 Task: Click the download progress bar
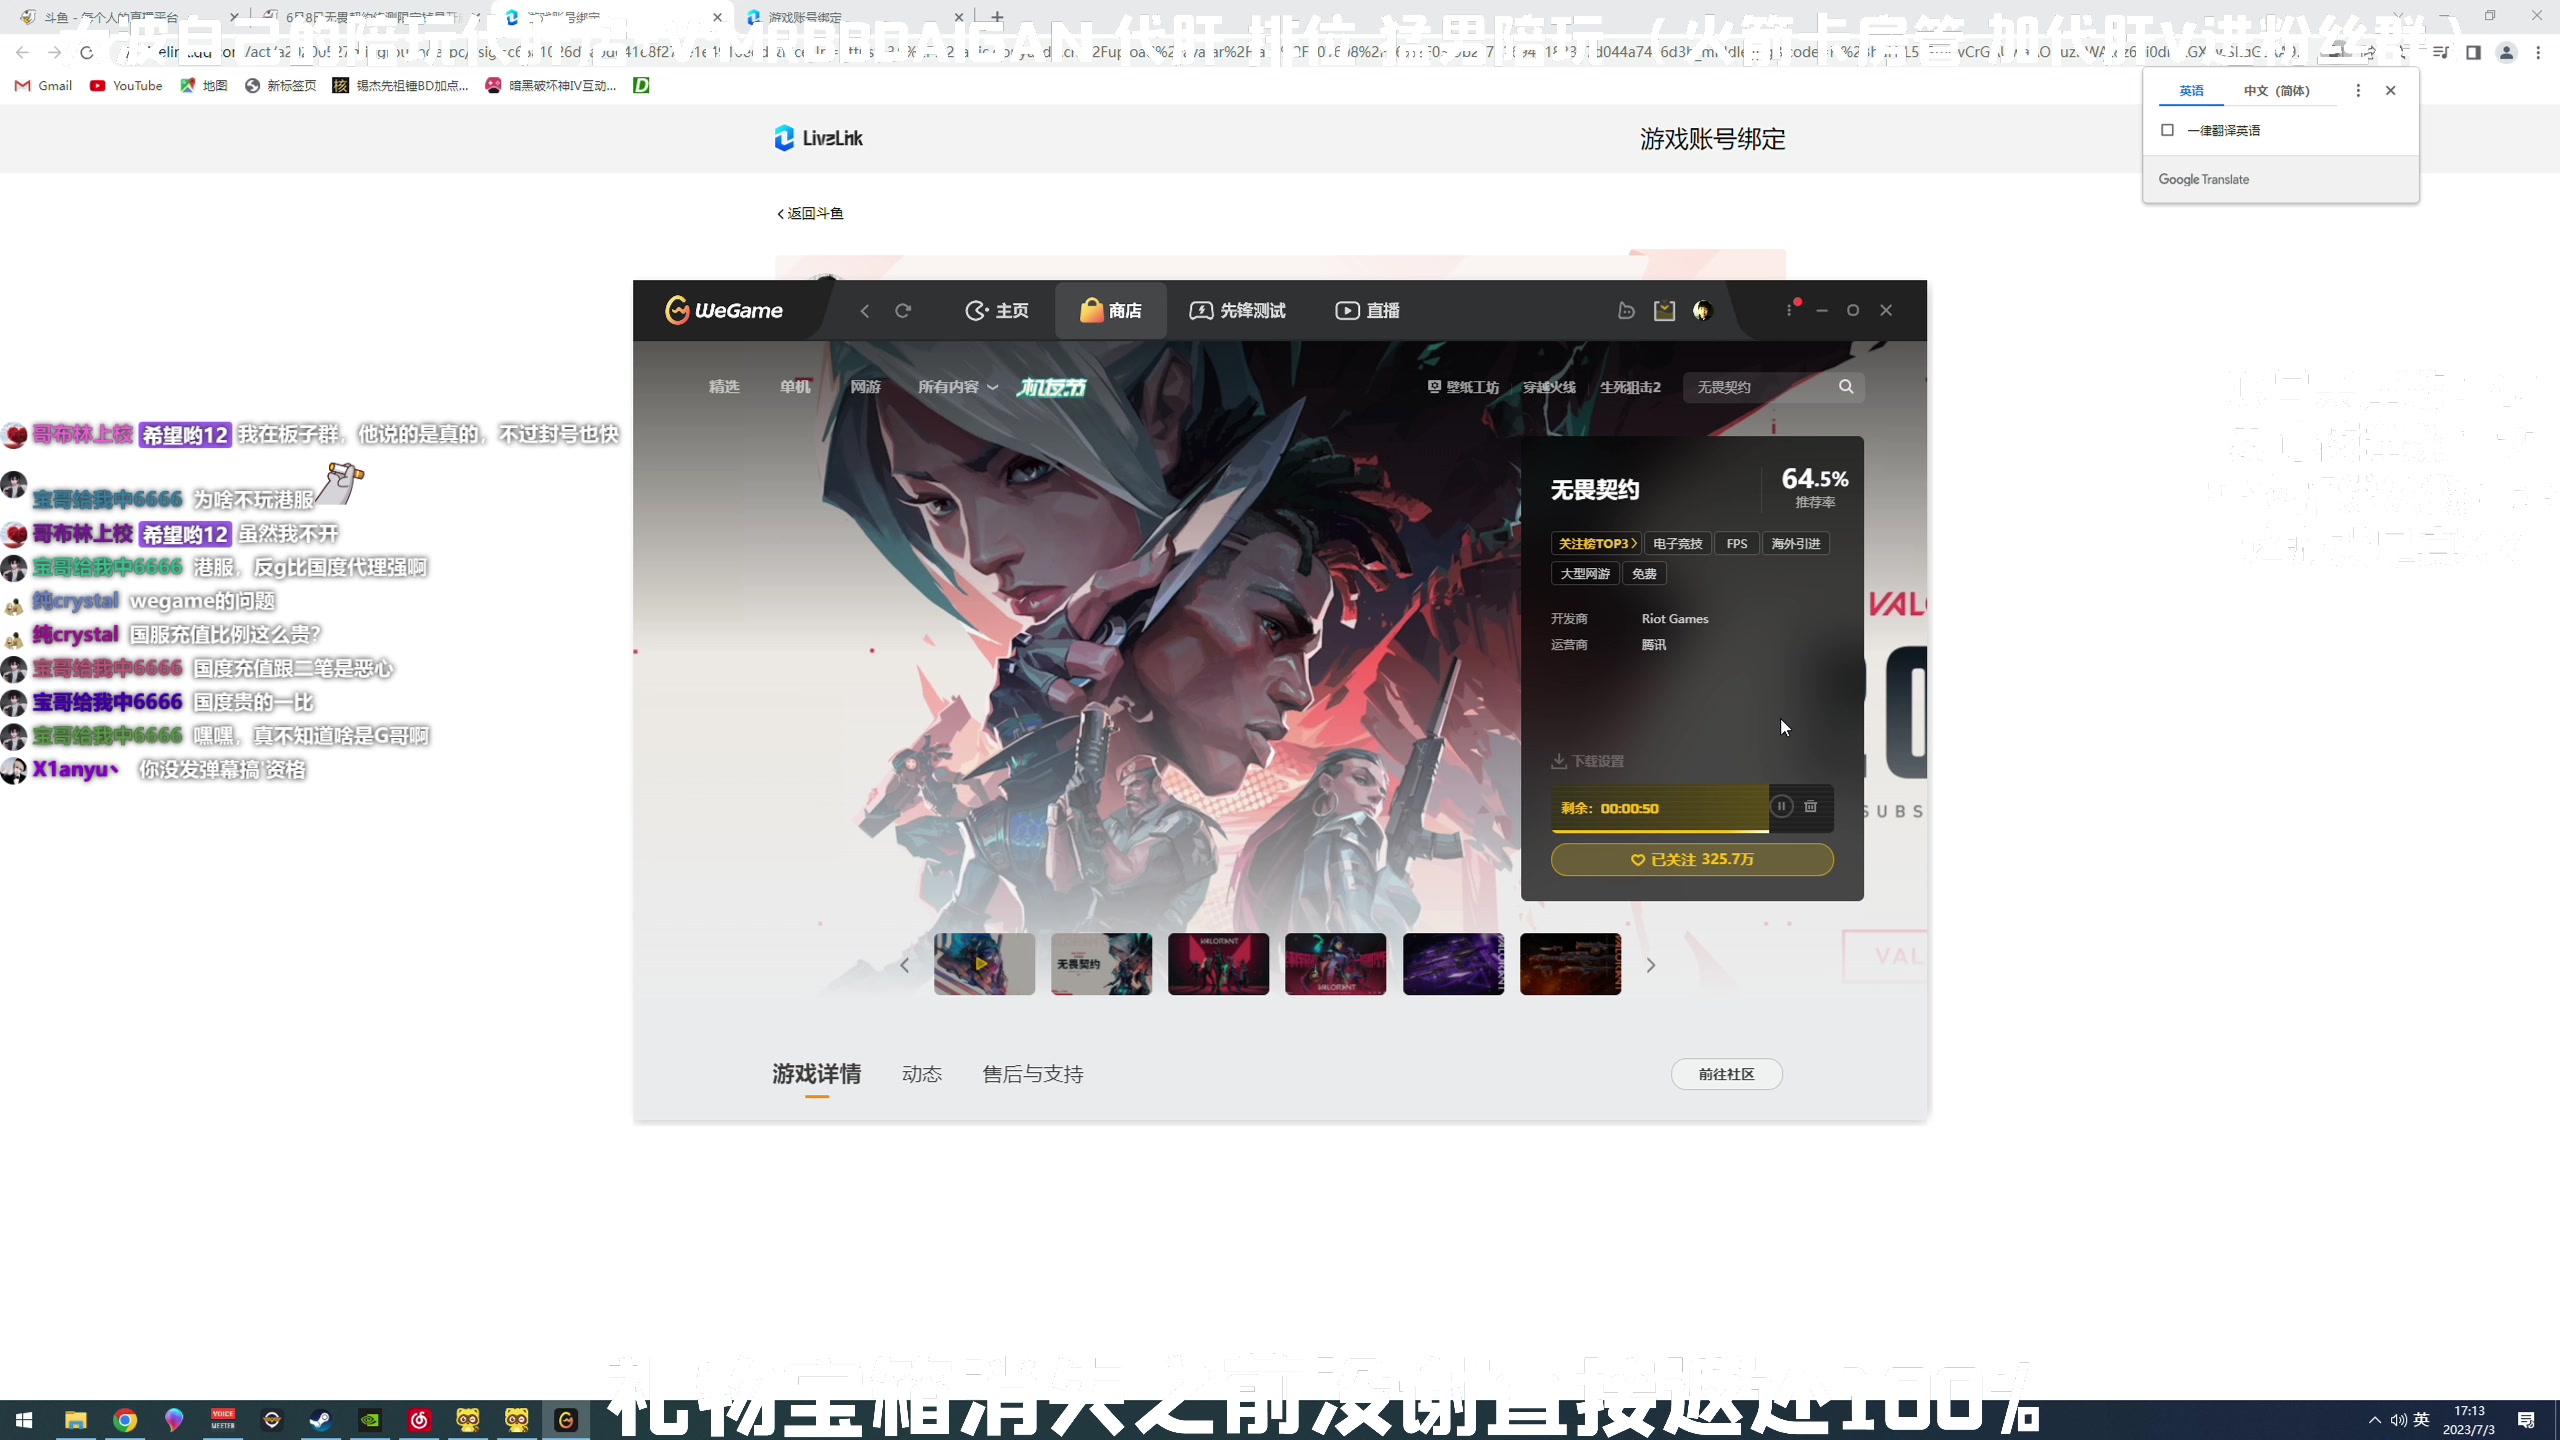1659,808
